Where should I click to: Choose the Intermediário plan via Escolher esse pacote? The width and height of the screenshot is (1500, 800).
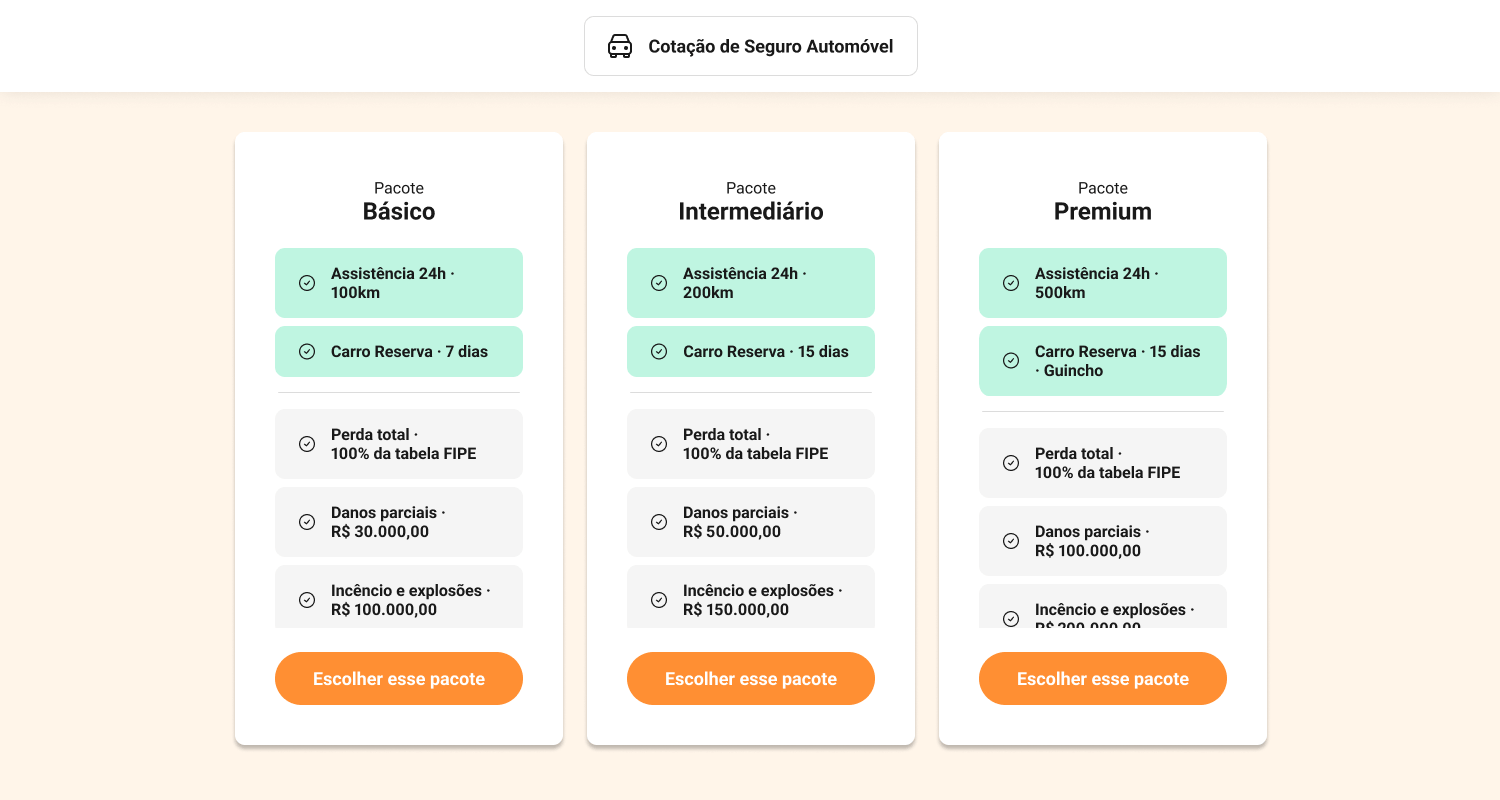point(750,678)
